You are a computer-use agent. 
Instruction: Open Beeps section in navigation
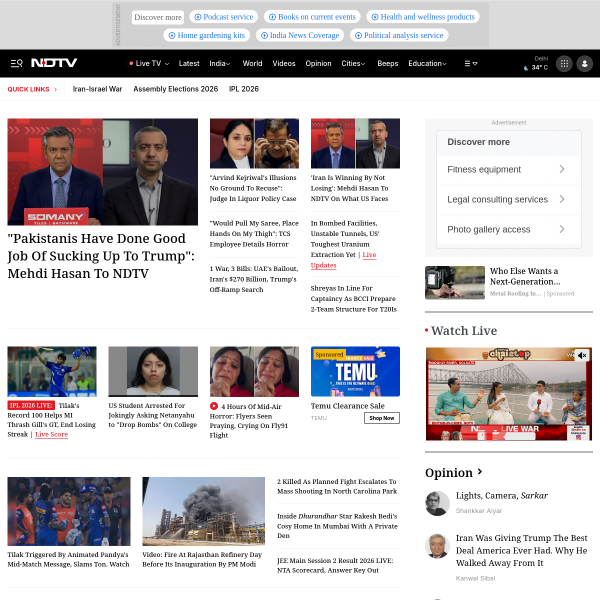pos(388,64)
